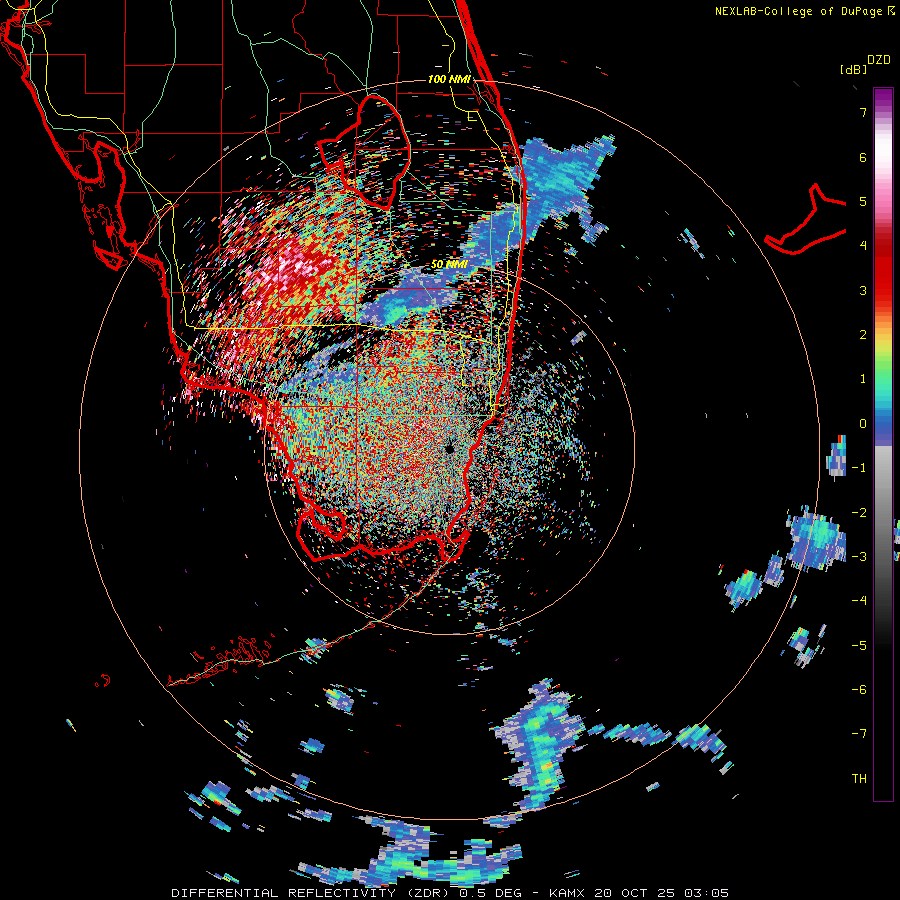This screenshot has height=900, width=900.
Task: Click the TH label on the scale
Action: (x=859, y=779)
